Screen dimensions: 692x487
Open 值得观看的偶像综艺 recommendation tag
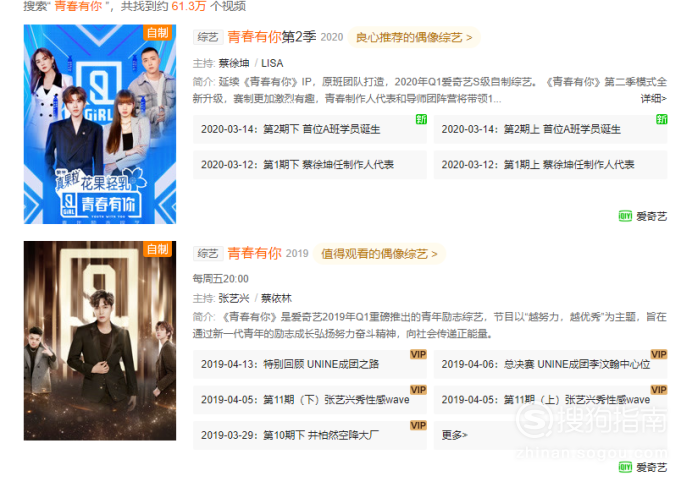coord(380,254)
